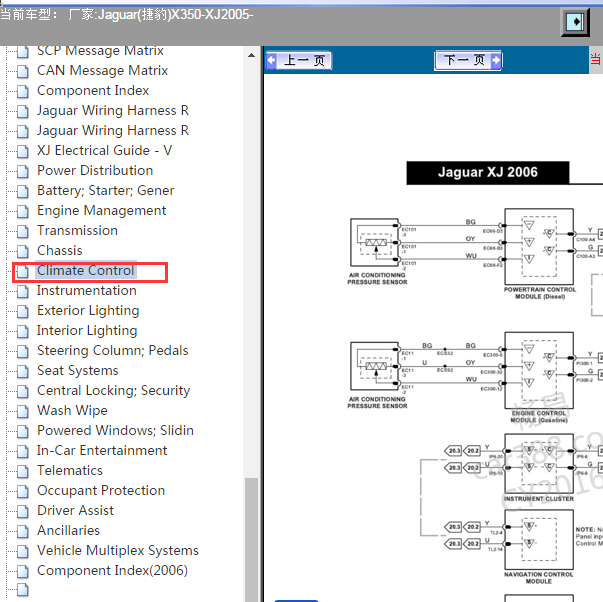Open XJ Electrical Guide - V entry
The height and width of the screenshot is (602, 603).
pos(104,150)
